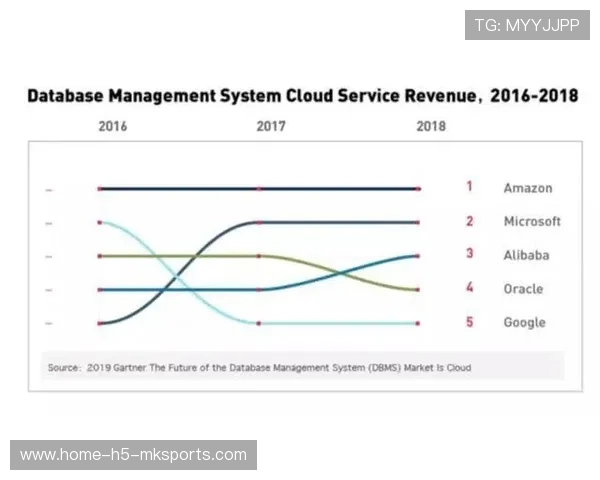Click rank number 1 beside Amazon
The image size is (600, 480).
pyautogui.click(x=469, y=187)
